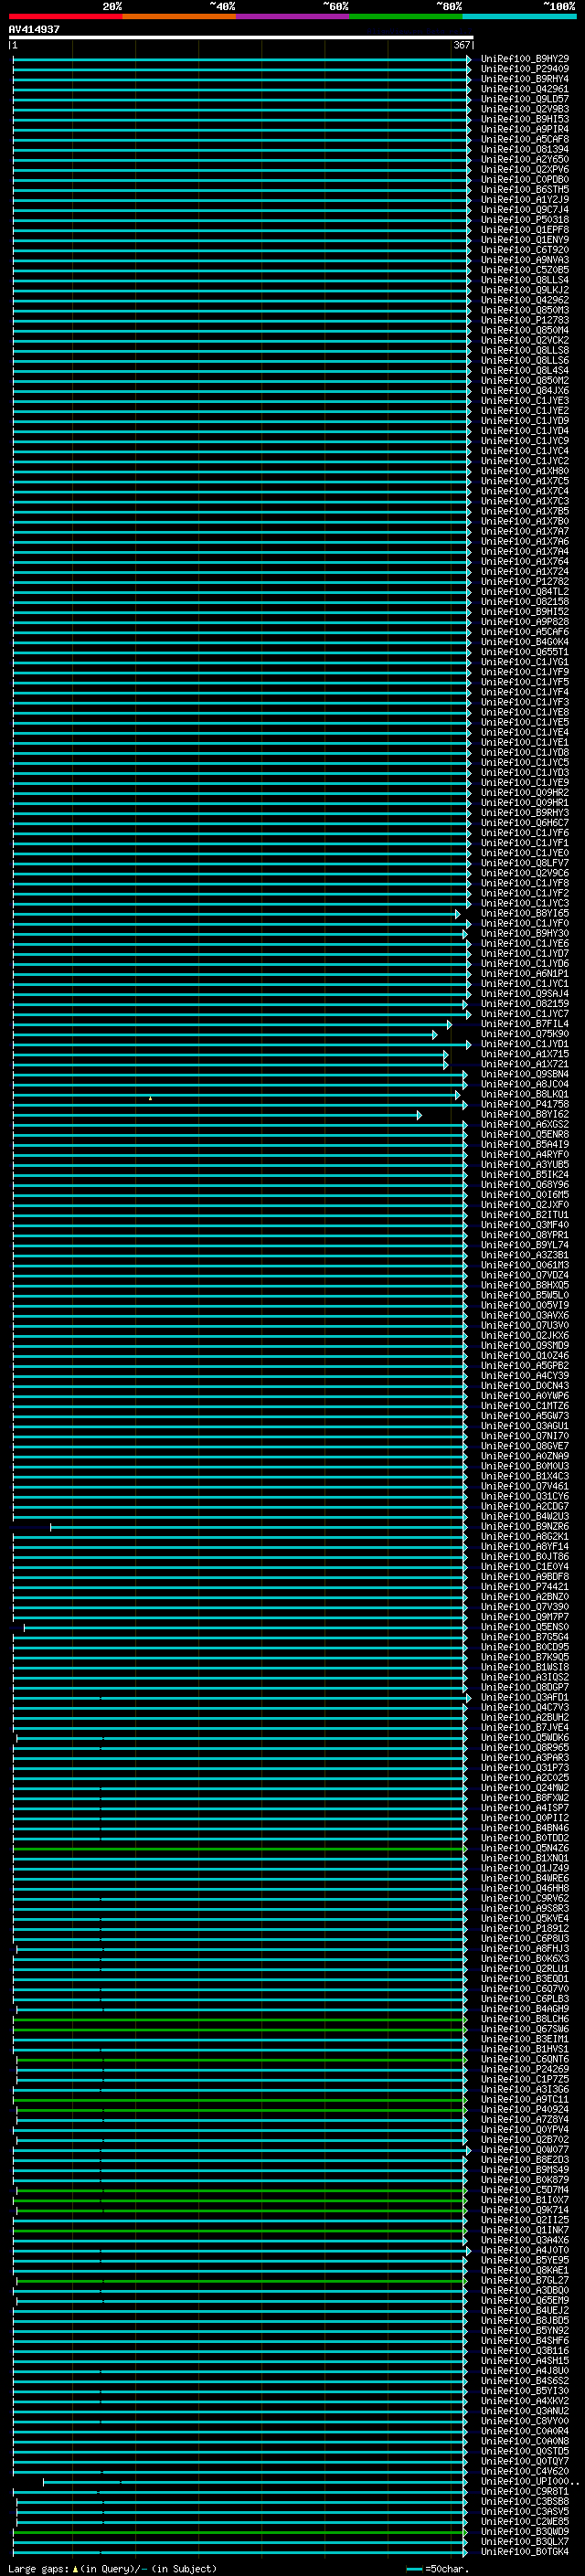Select label UniRef100_Q1EPF8

(525, 230)
